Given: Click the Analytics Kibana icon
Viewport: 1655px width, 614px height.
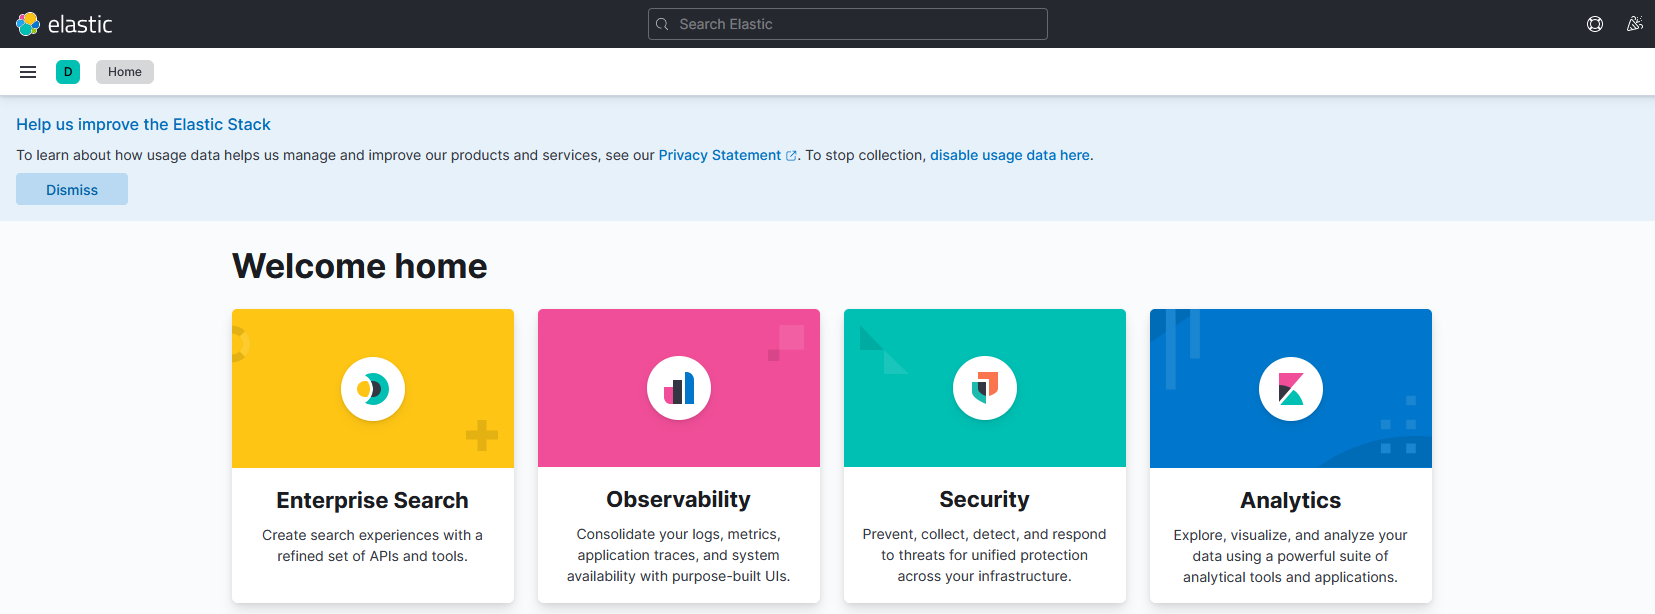Looking at the screenshot, I should click(1291, 389).
